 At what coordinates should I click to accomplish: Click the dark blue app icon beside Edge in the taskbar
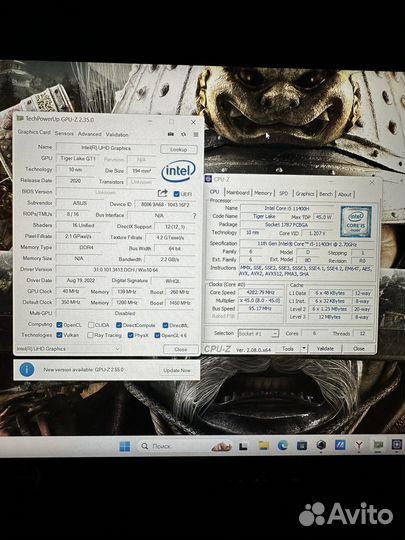coord(302,446)
